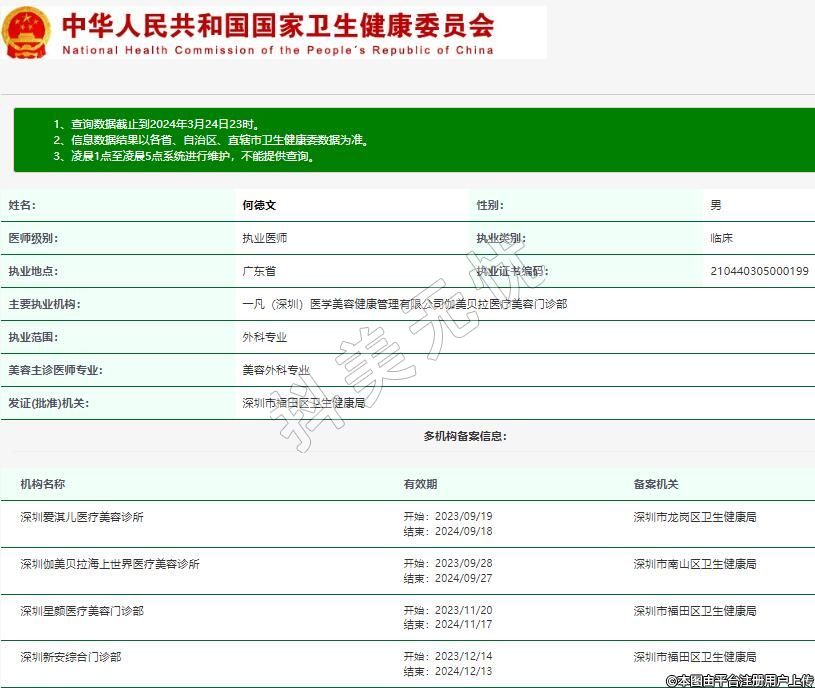815x688 pixels.
Task: Click the system maintenance notice line
Action: [x=185, y=156]
